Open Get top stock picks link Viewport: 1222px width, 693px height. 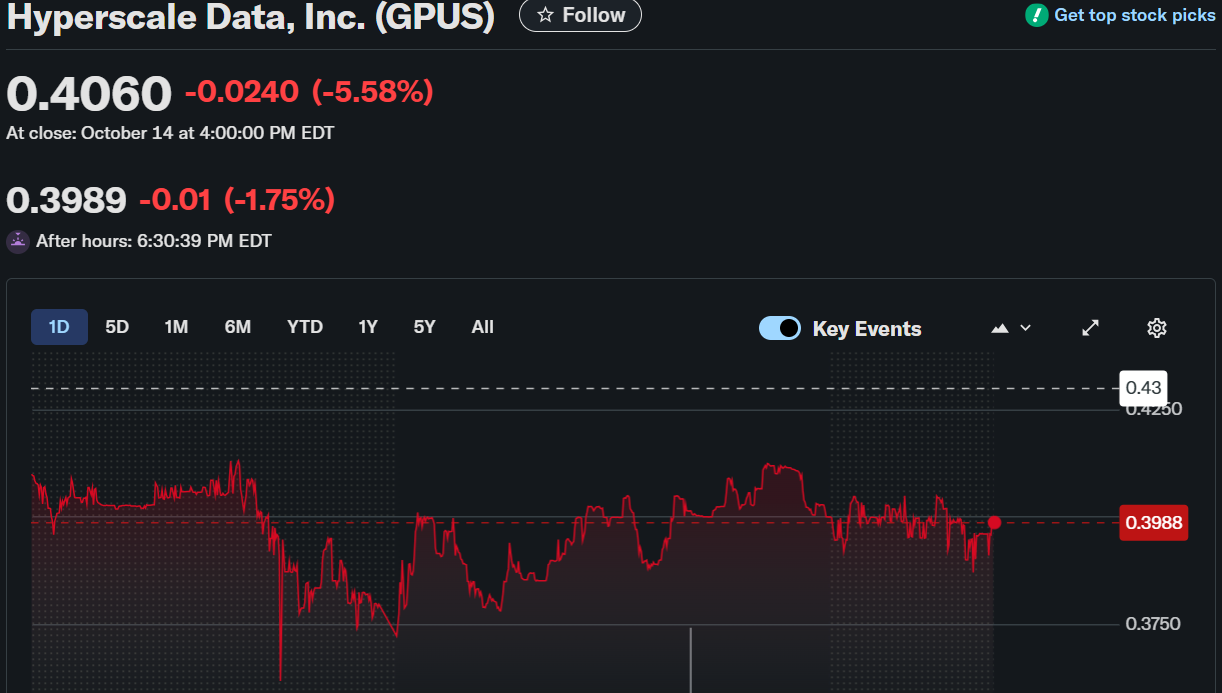[x=1134, y=15]
